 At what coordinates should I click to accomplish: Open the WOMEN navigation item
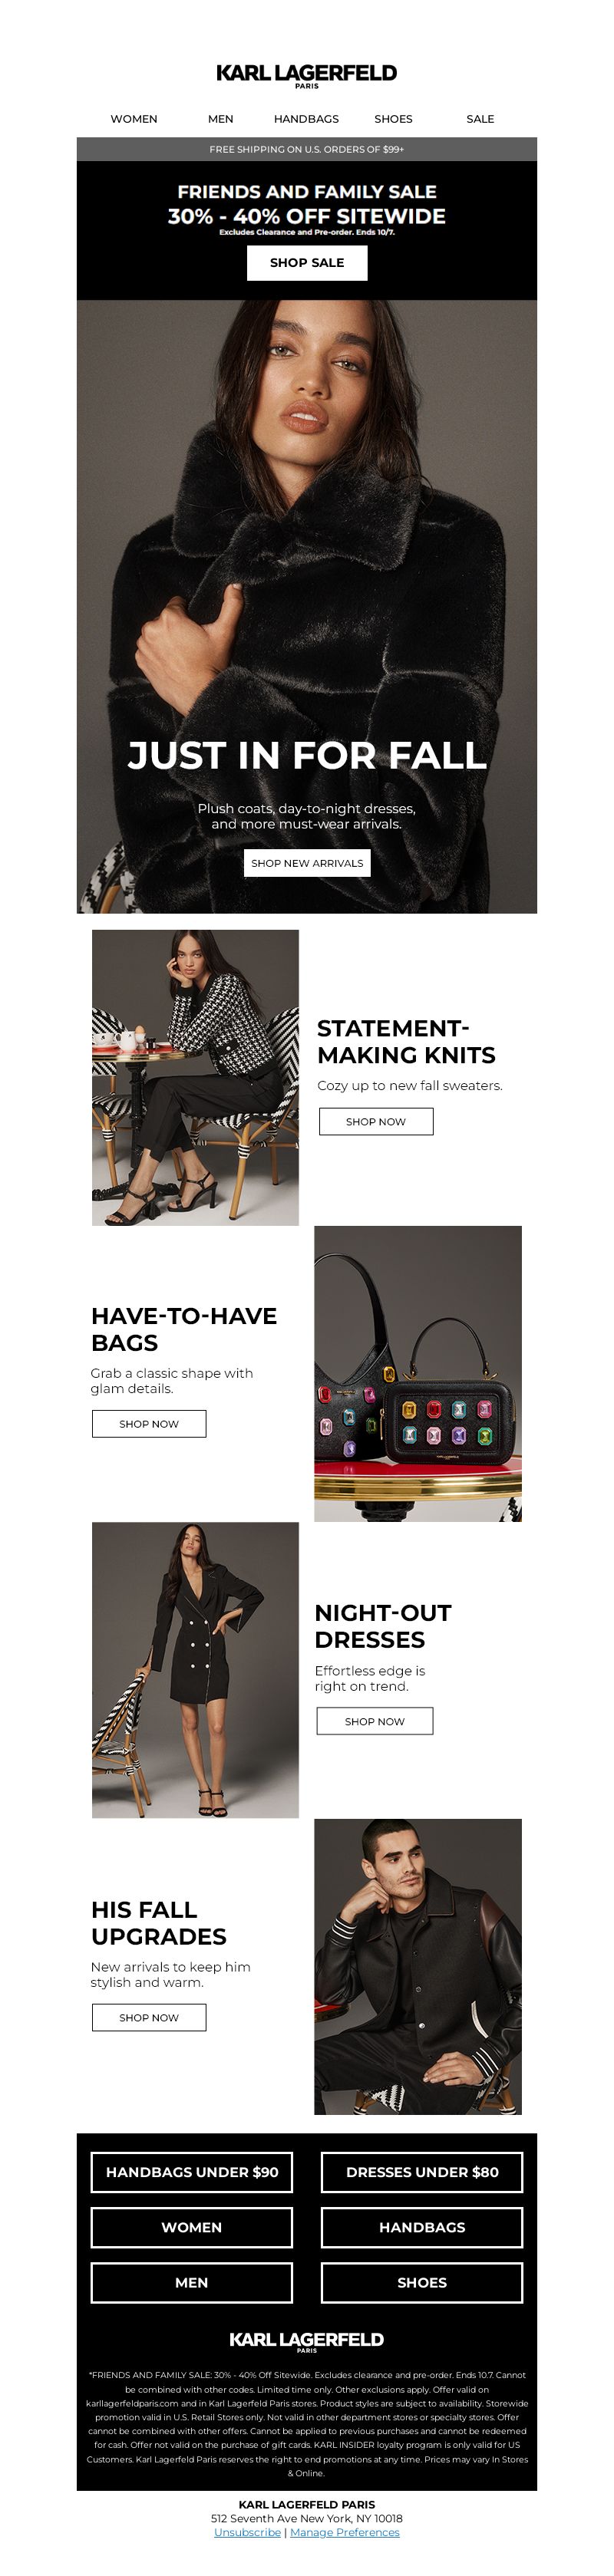134,119
